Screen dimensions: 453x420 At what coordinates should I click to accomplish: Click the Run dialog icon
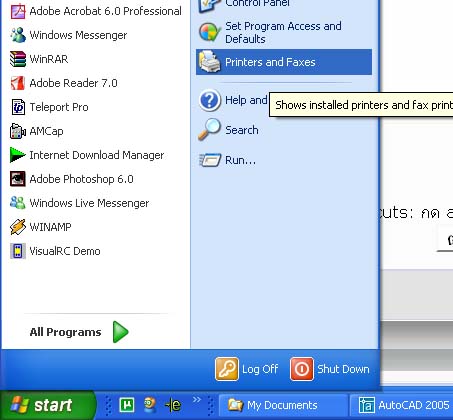210,160
